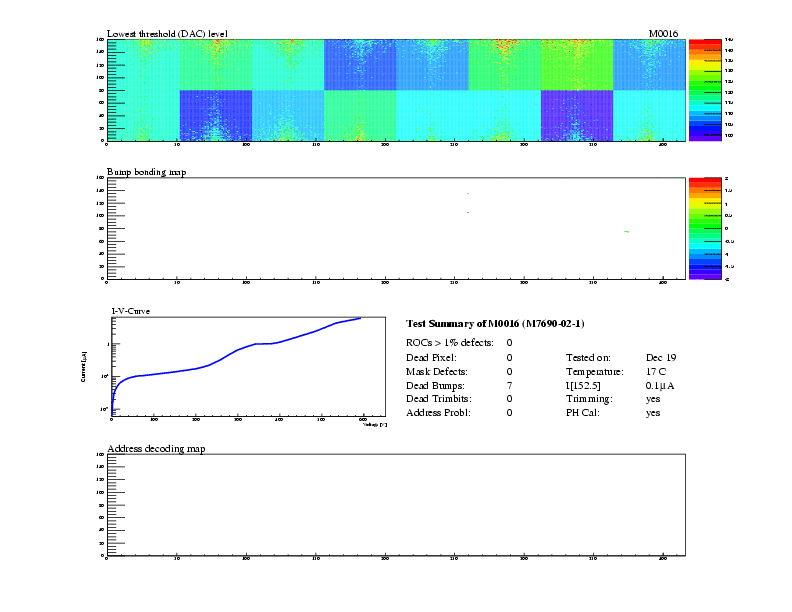The image size is (792, 612).
Task: Click the 'Mask Defects:' label
Action: [436, 372]
